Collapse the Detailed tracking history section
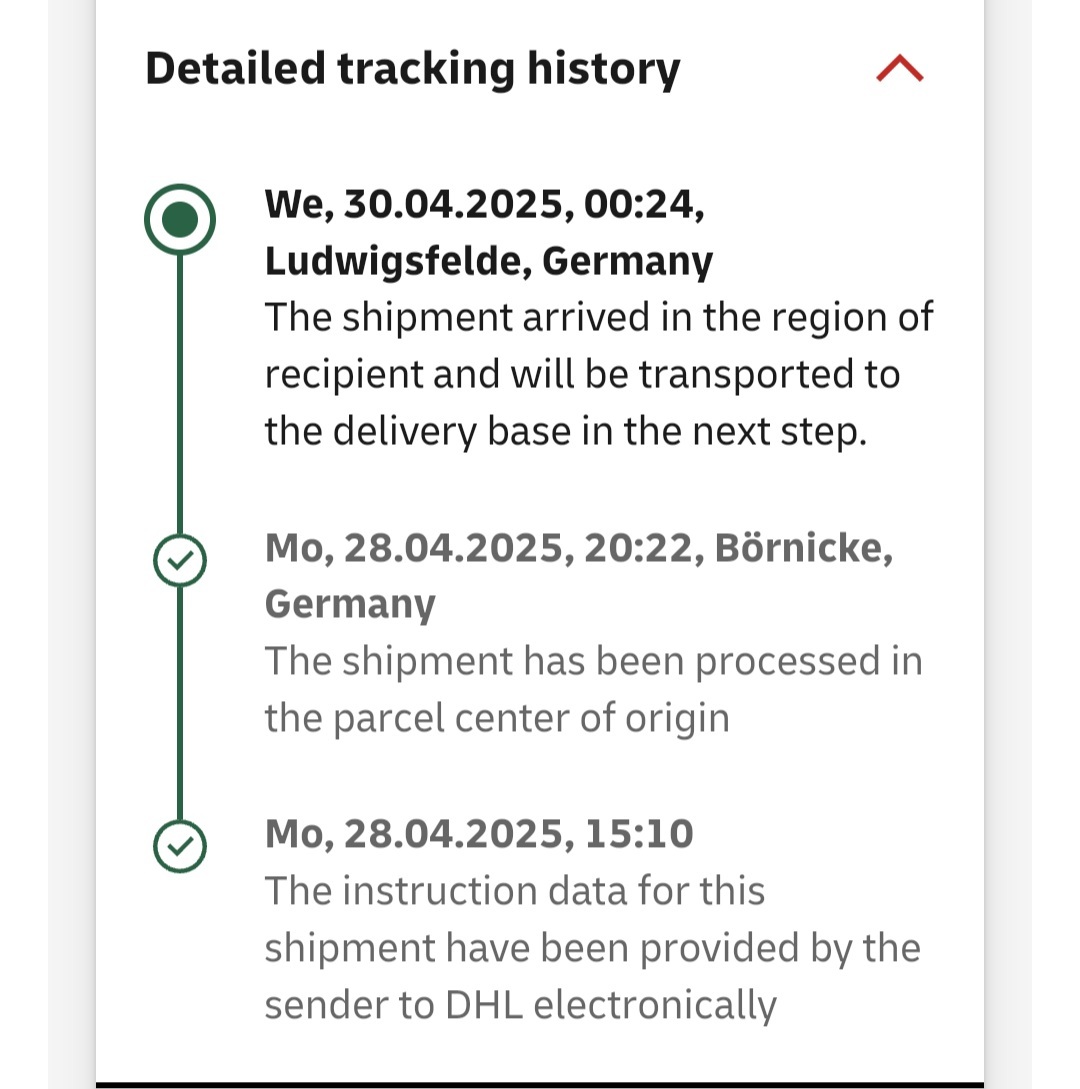This screenshot has height=1089, width=1080. [899, 69]
